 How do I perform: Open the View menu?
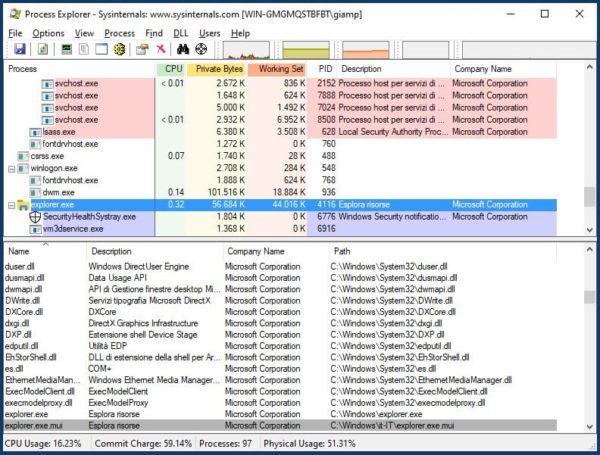click(84, 33)
